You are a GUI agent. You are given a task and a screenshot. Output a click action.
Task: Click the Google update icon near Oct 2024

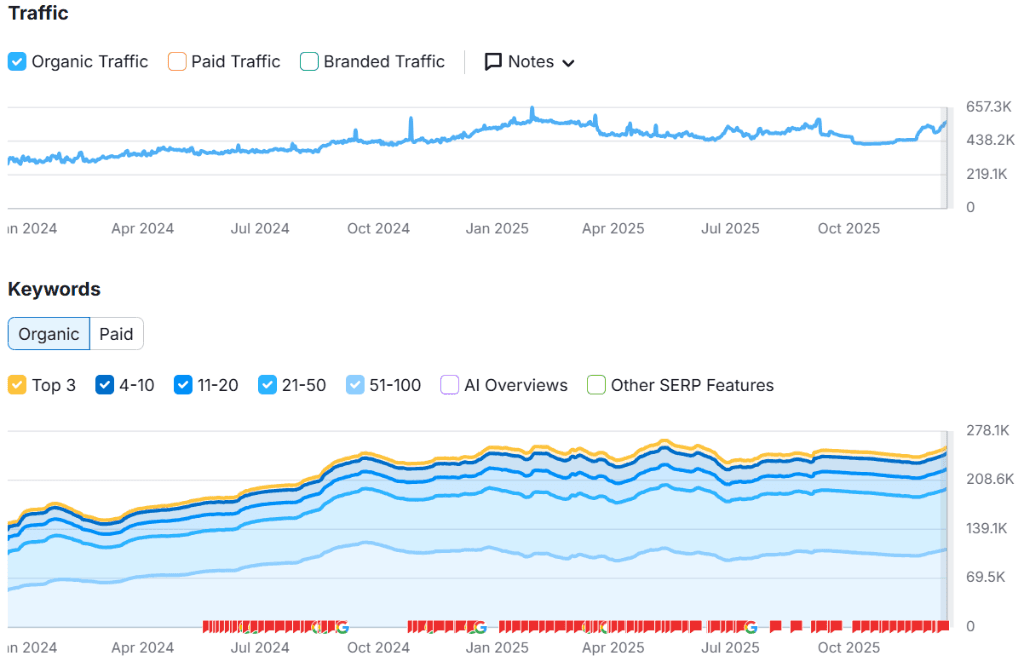(341, 628)
